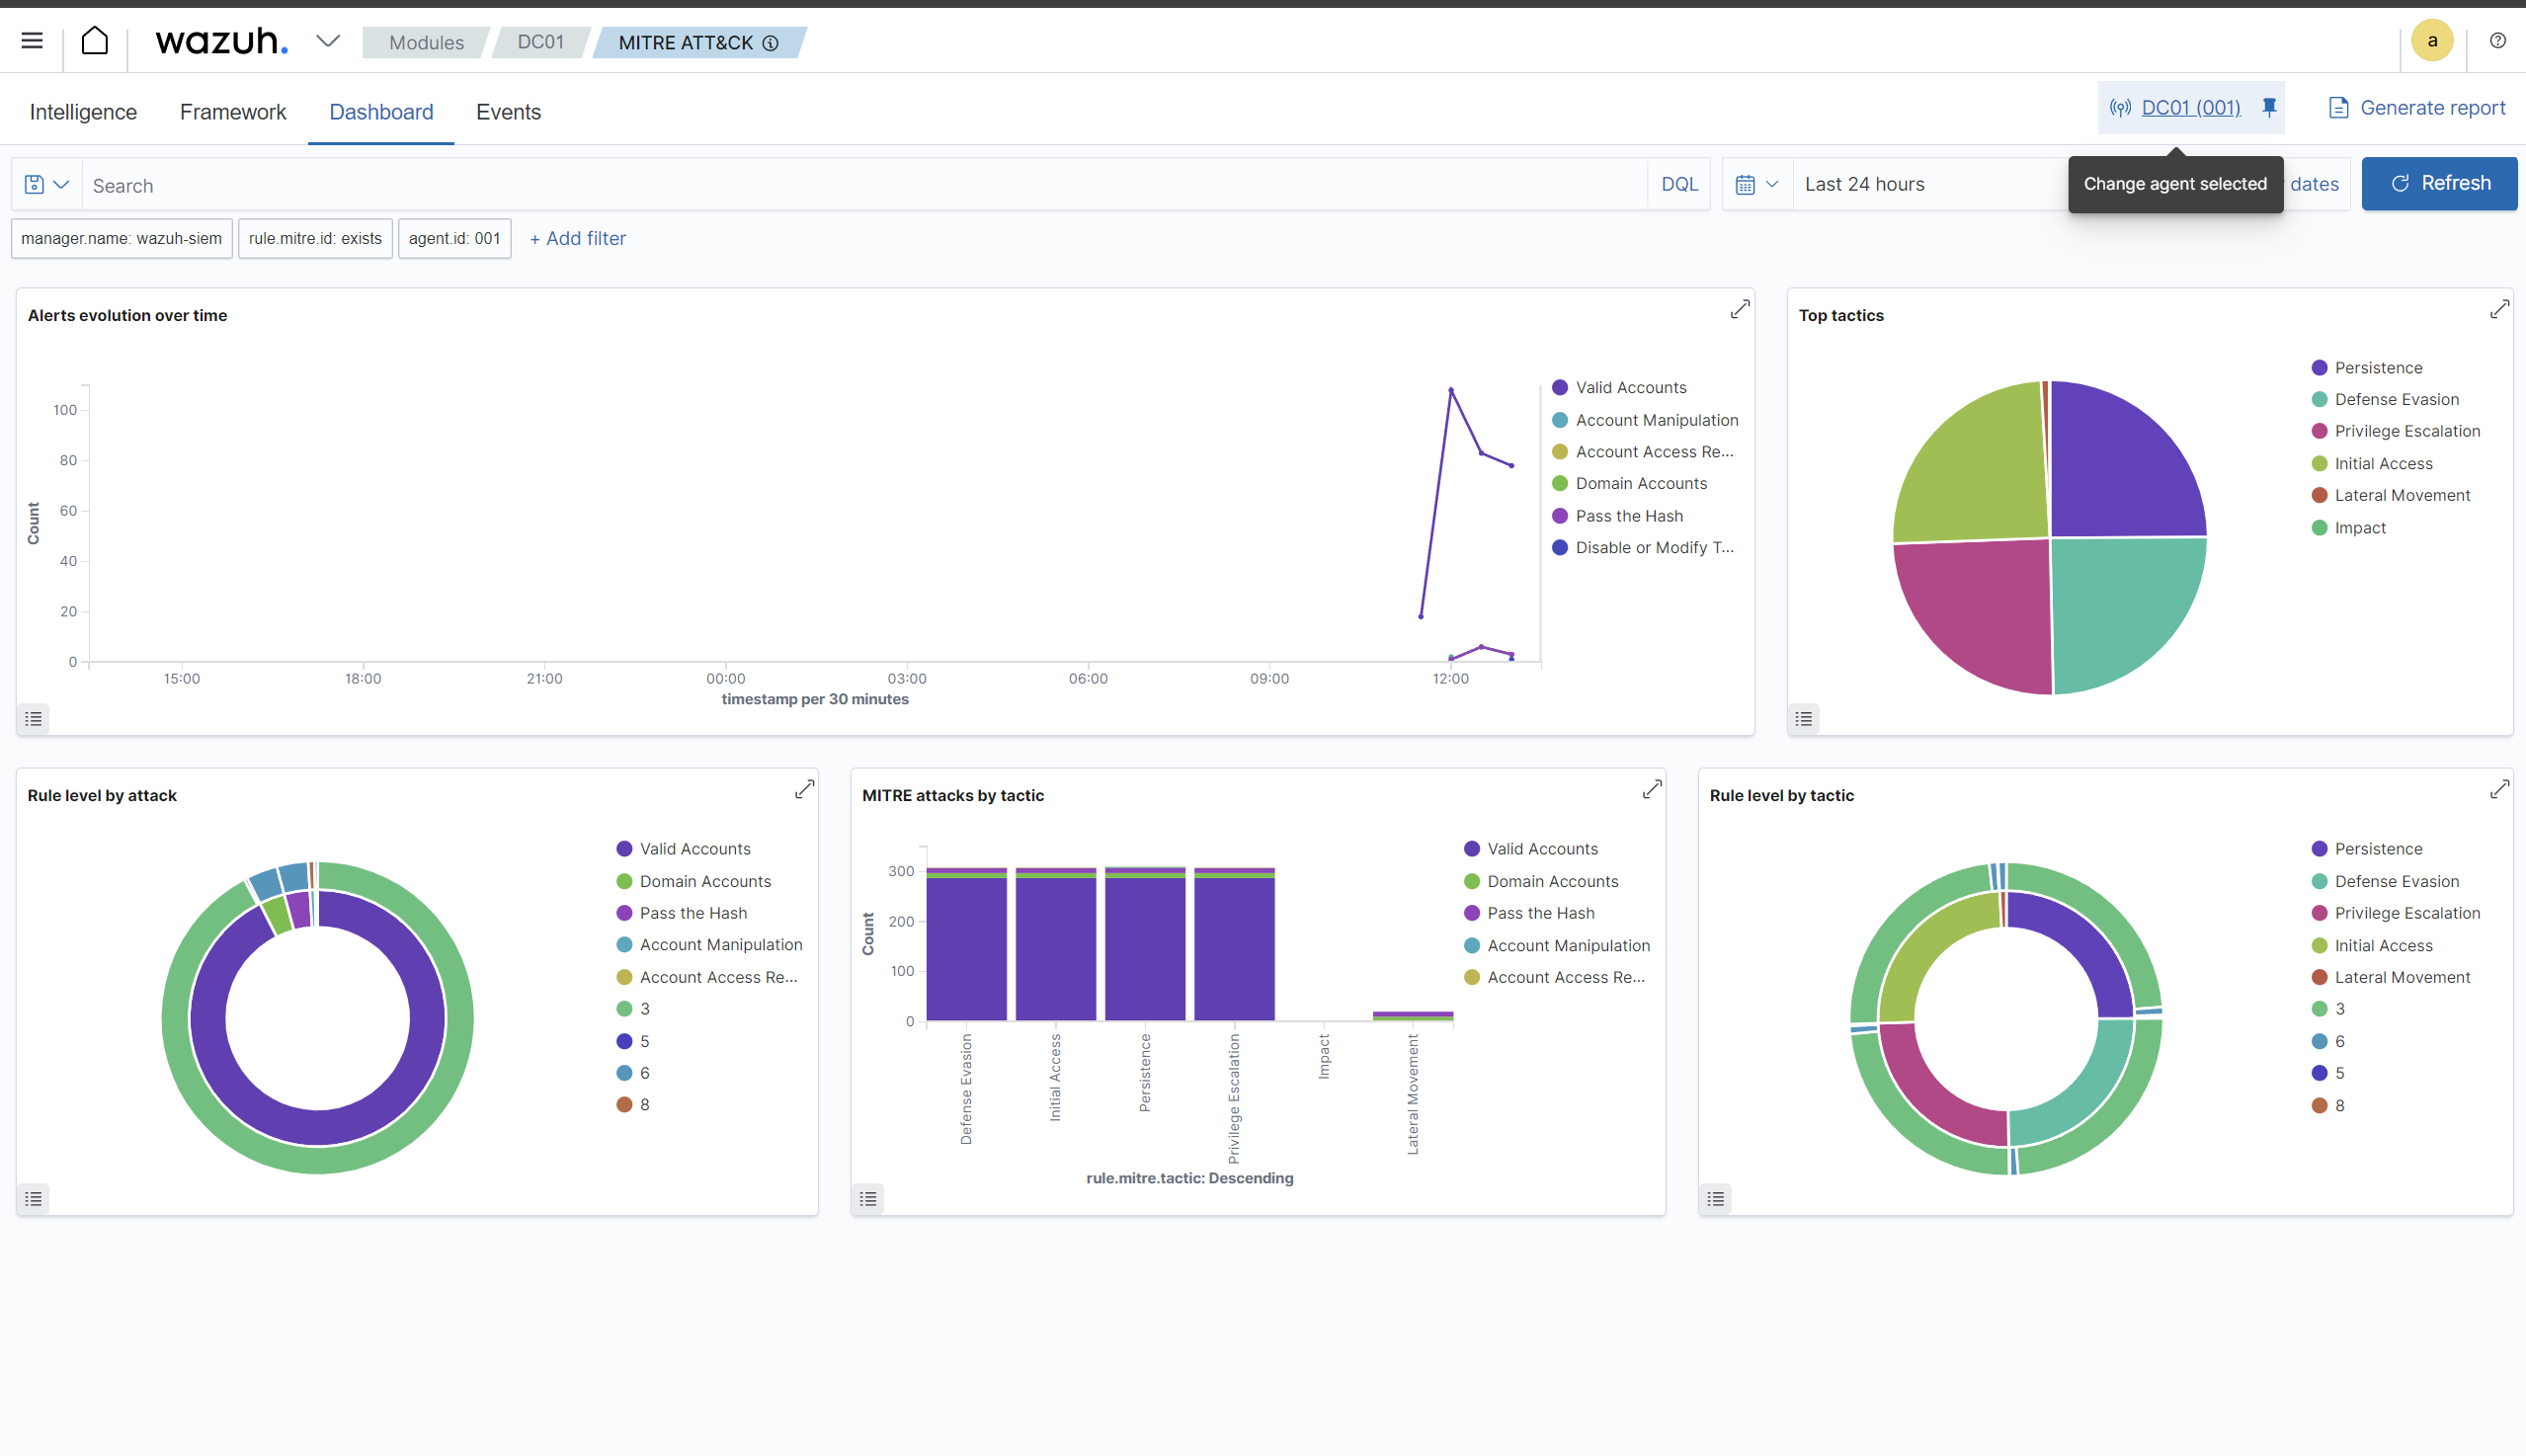The height and width of the screenshot is (1456, 2526).
Task: Toggle Persistence in Top tactics legend
Action: (2377, 368)
